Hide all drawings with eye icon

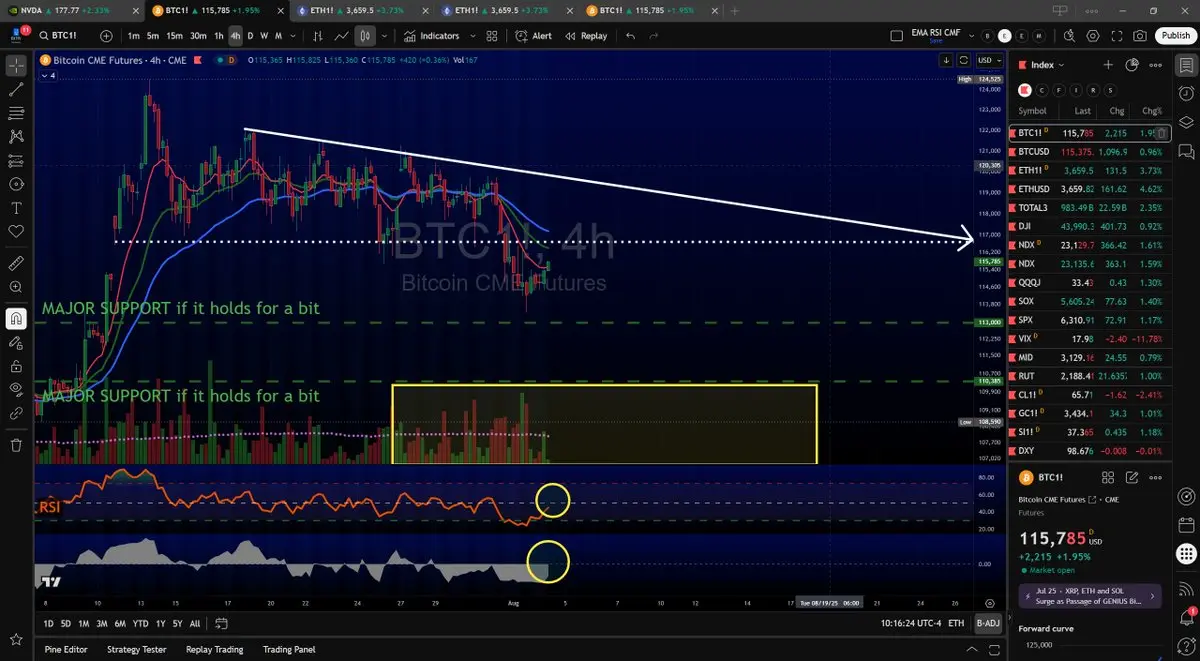(16, 389)
